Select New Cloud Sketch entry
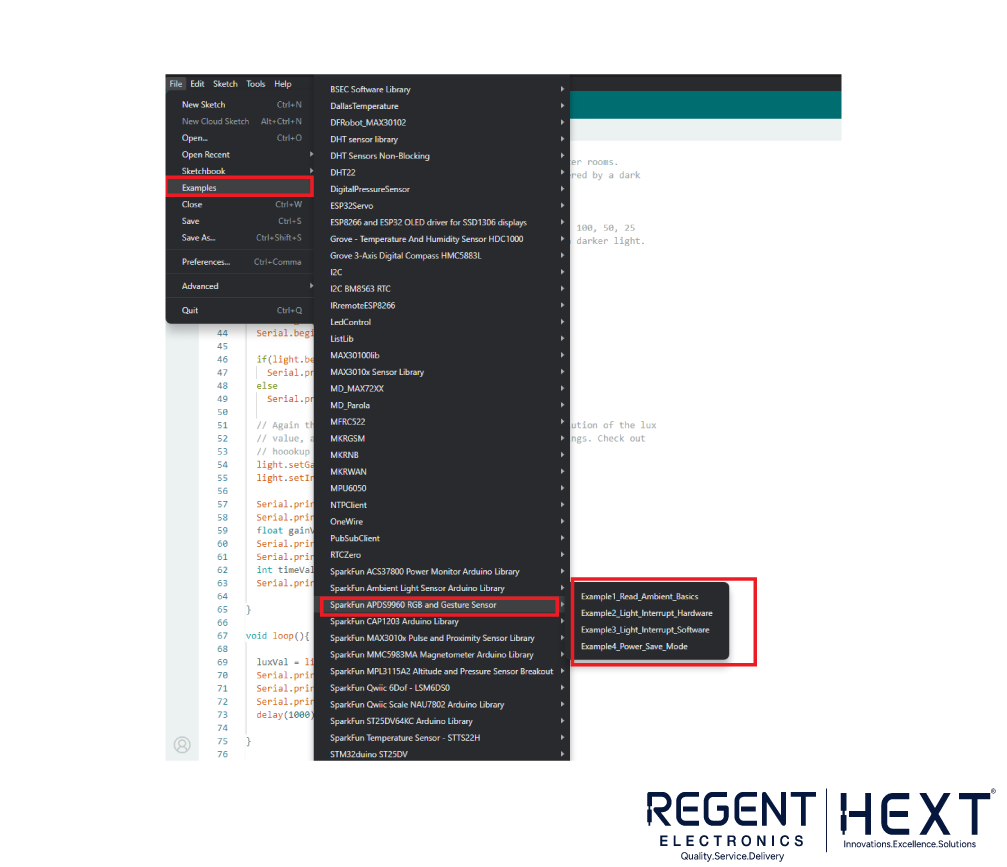Viewport: 1007px width, 867px height. coord(240,121)
